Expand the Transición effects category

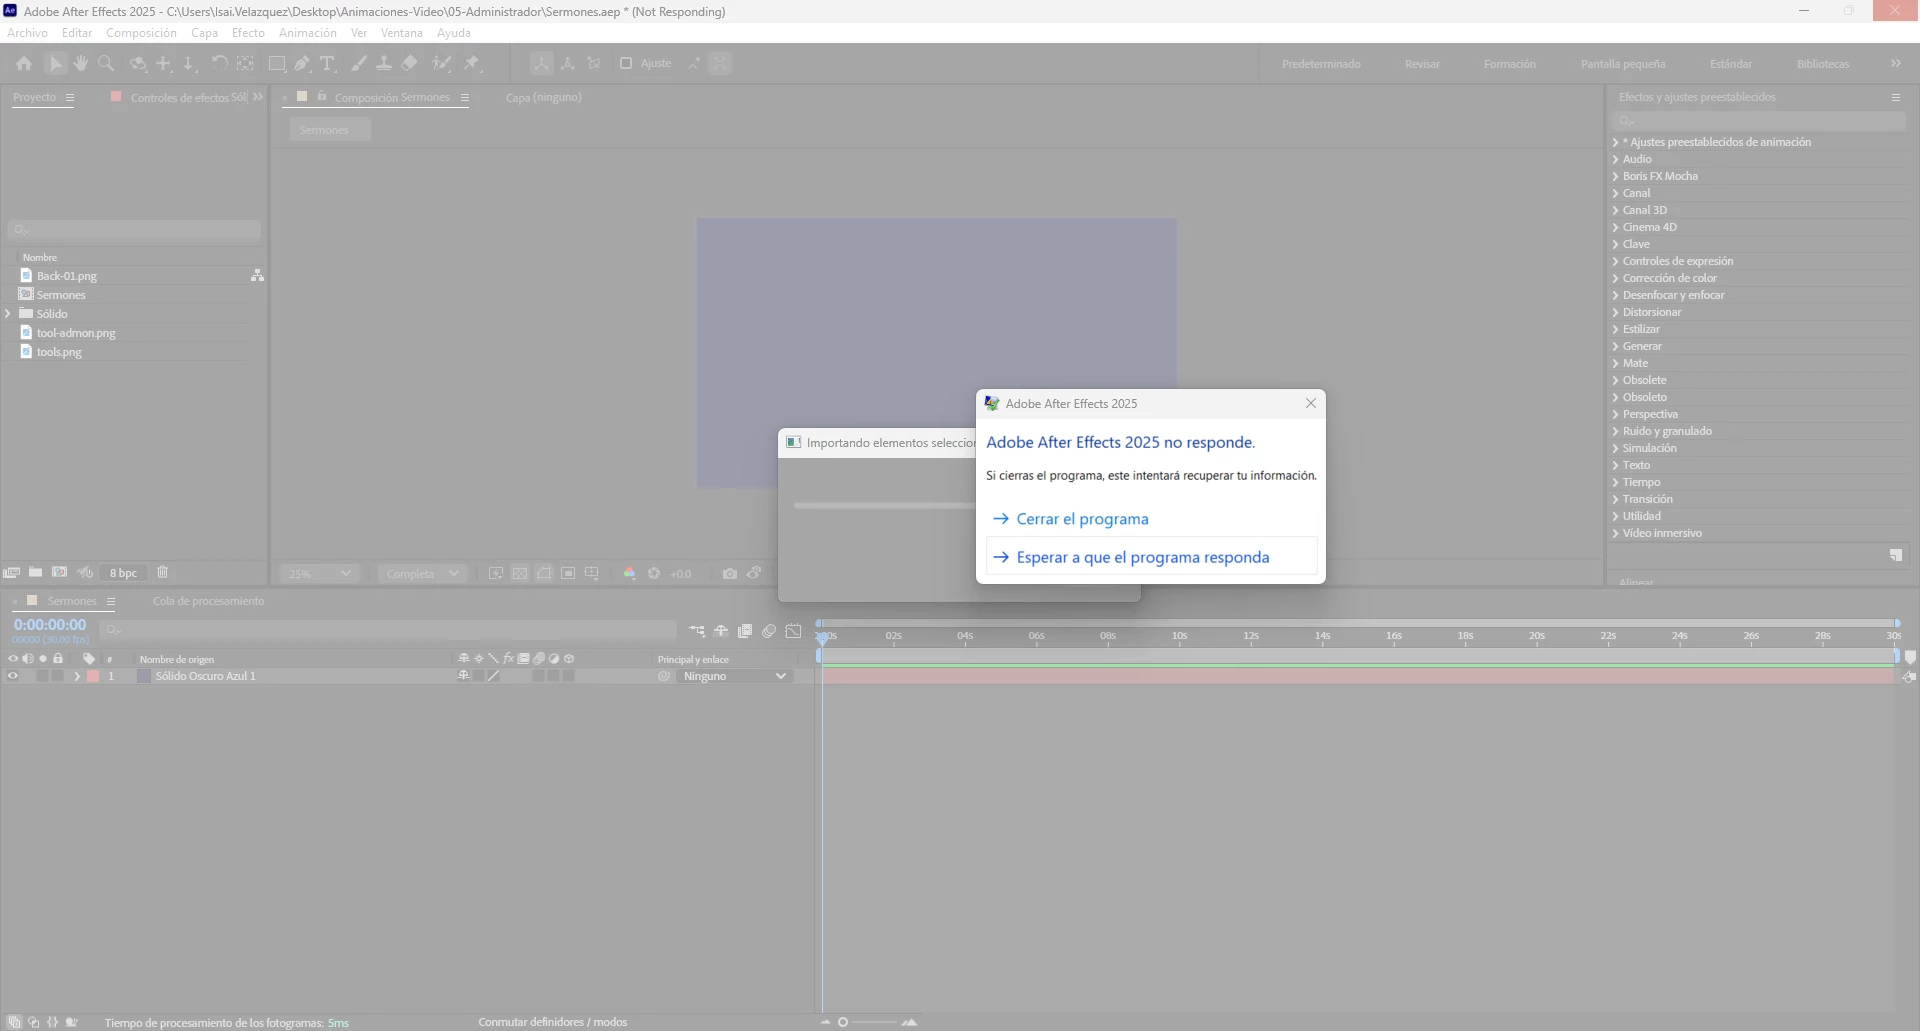(1615, 499)
